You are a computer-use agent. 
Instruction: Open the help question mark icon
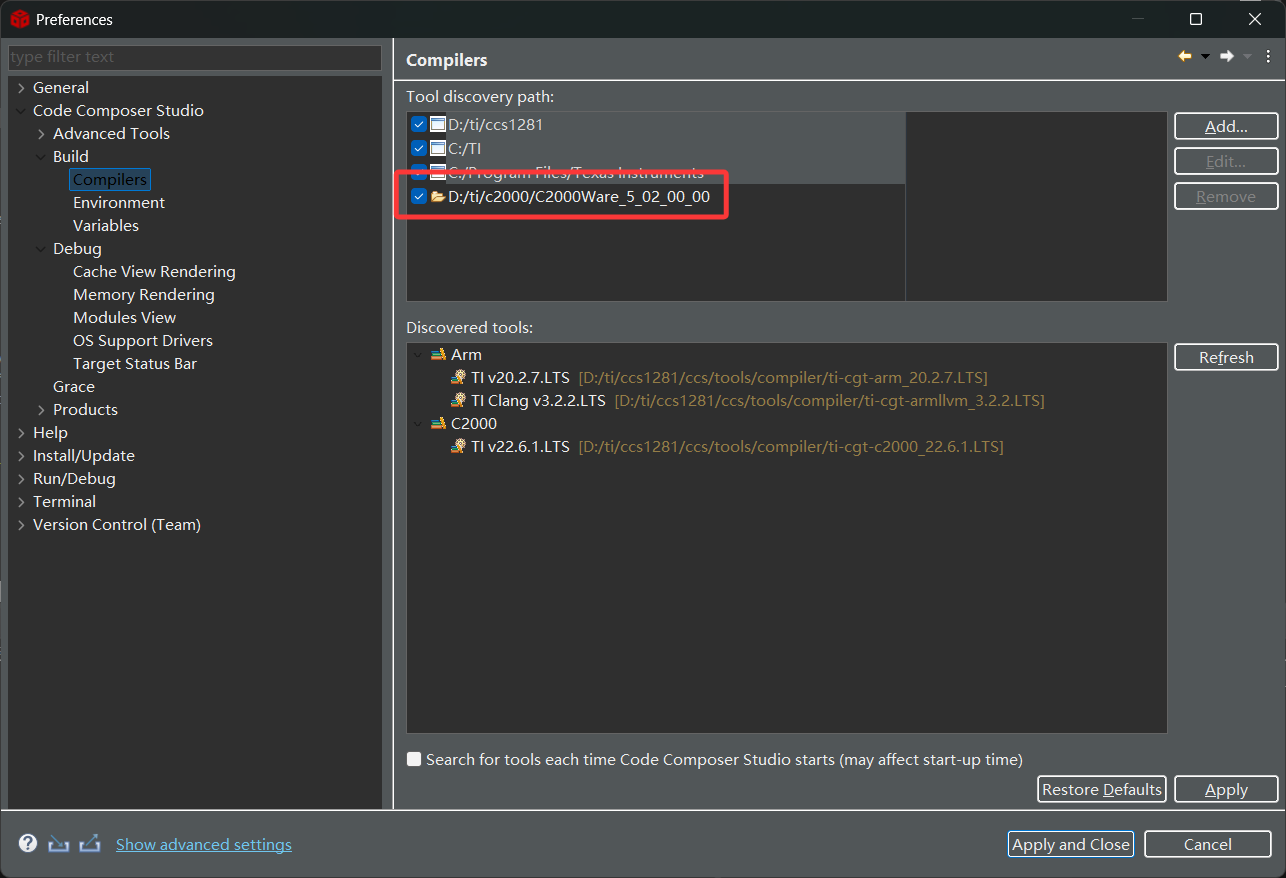28,843
